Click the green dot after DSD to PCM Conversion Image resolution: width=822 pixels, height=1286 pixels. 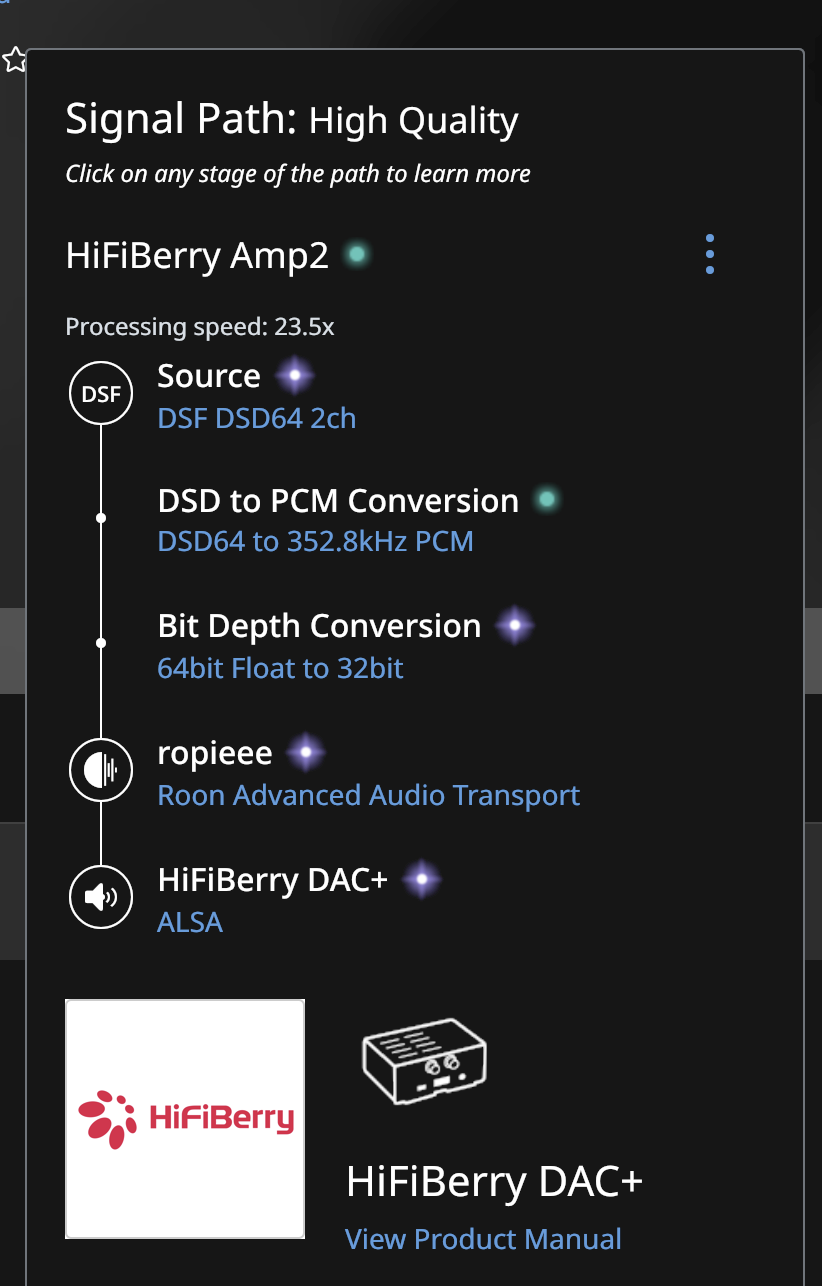546,498
